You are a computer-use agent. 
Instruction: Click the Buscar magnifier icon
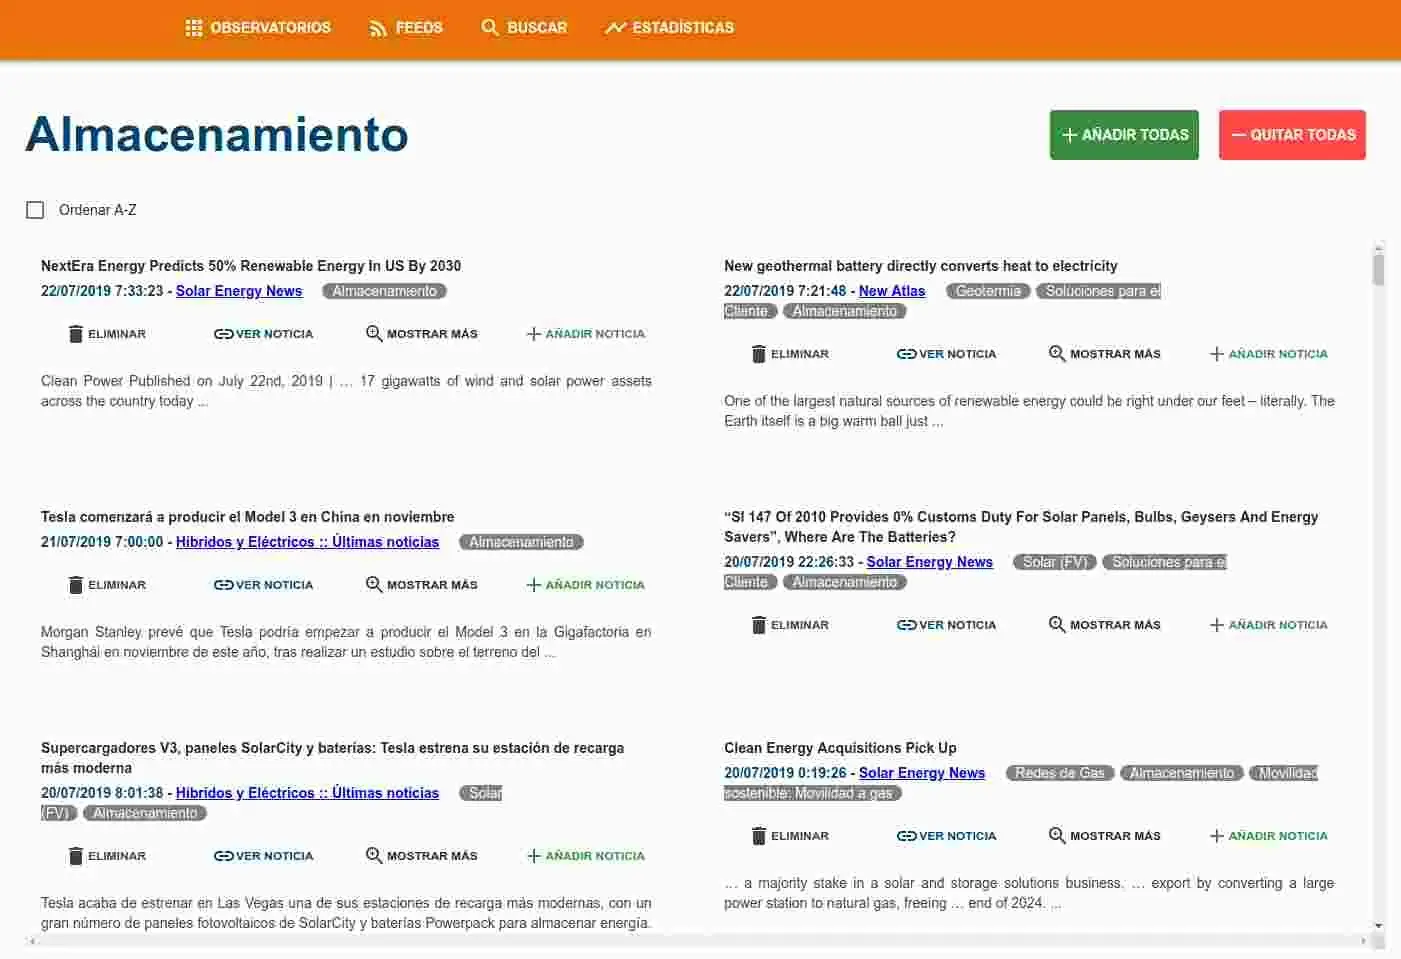[x=490, y=28]
